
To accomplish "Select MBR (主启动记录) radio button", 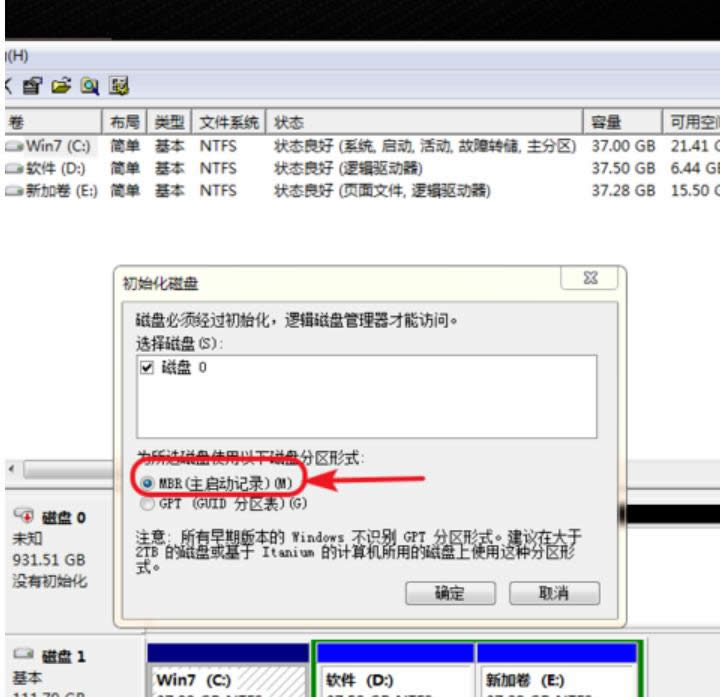I will (x=148, y=482).
